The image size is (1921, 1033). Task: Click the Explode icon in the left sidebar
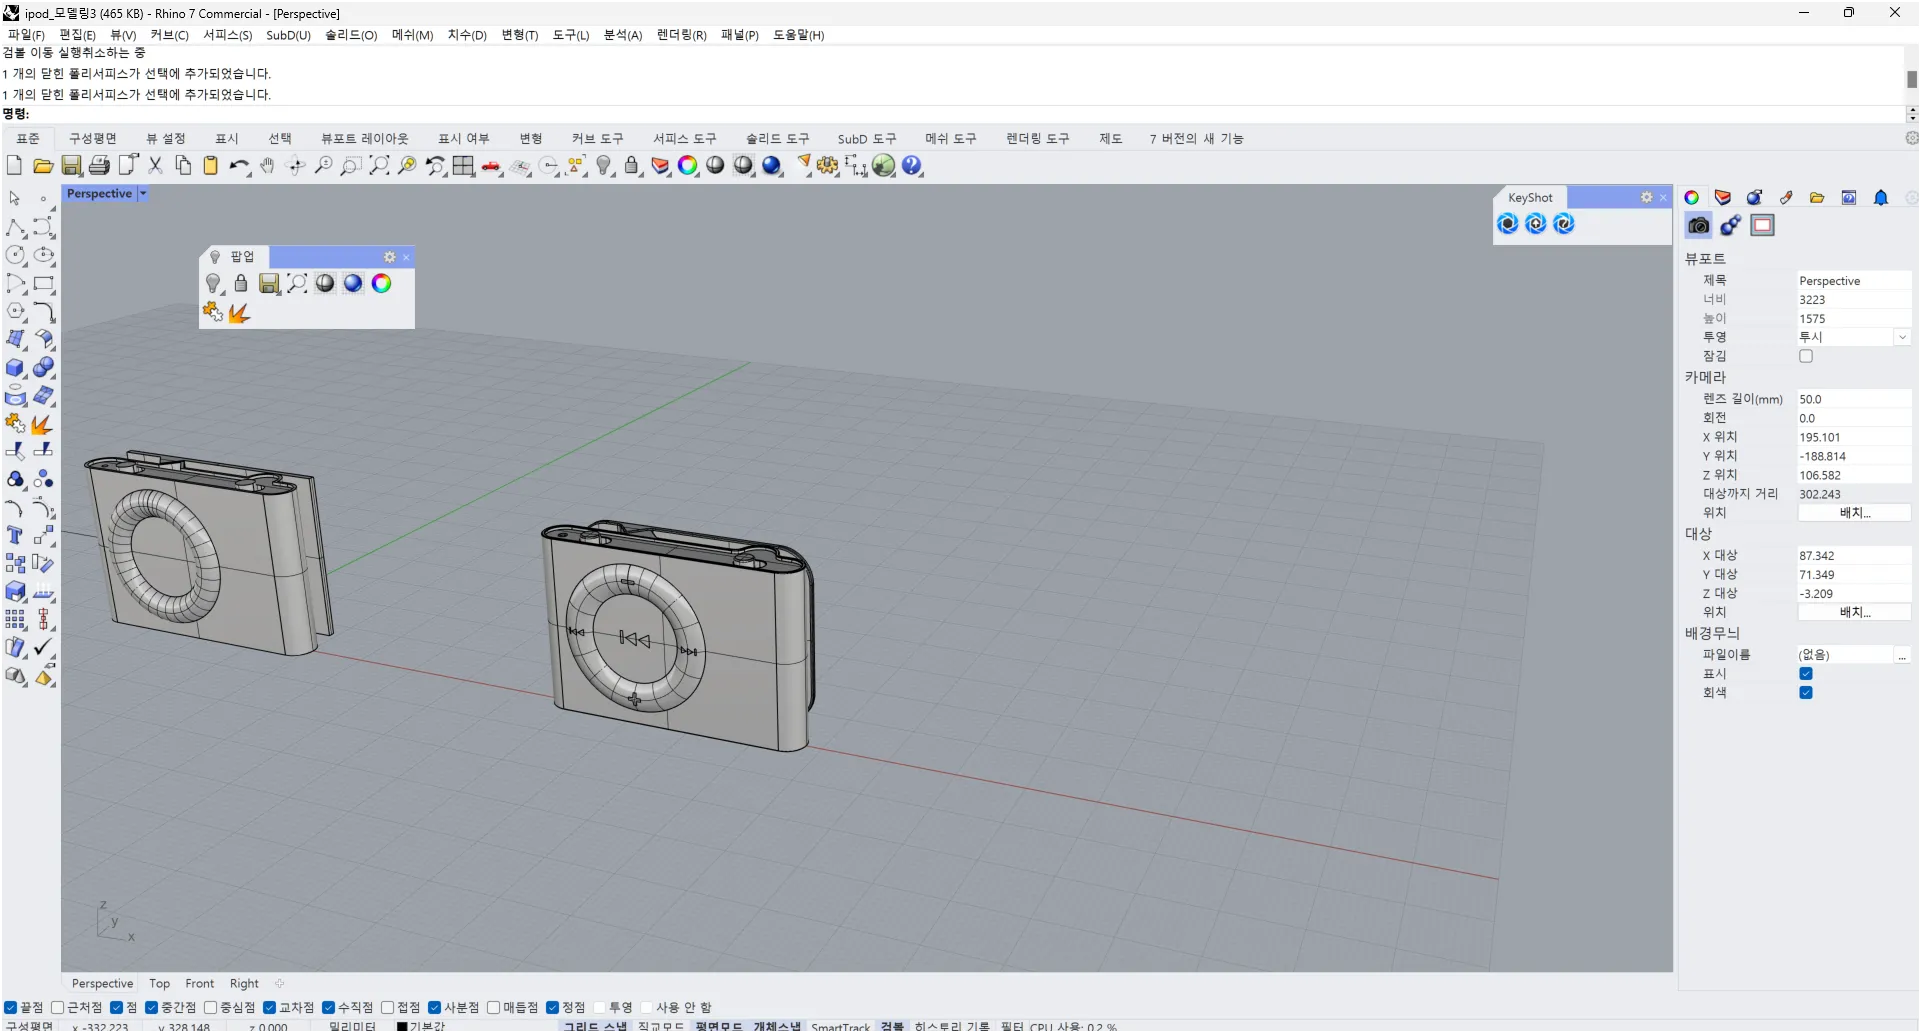pos(43,424)
